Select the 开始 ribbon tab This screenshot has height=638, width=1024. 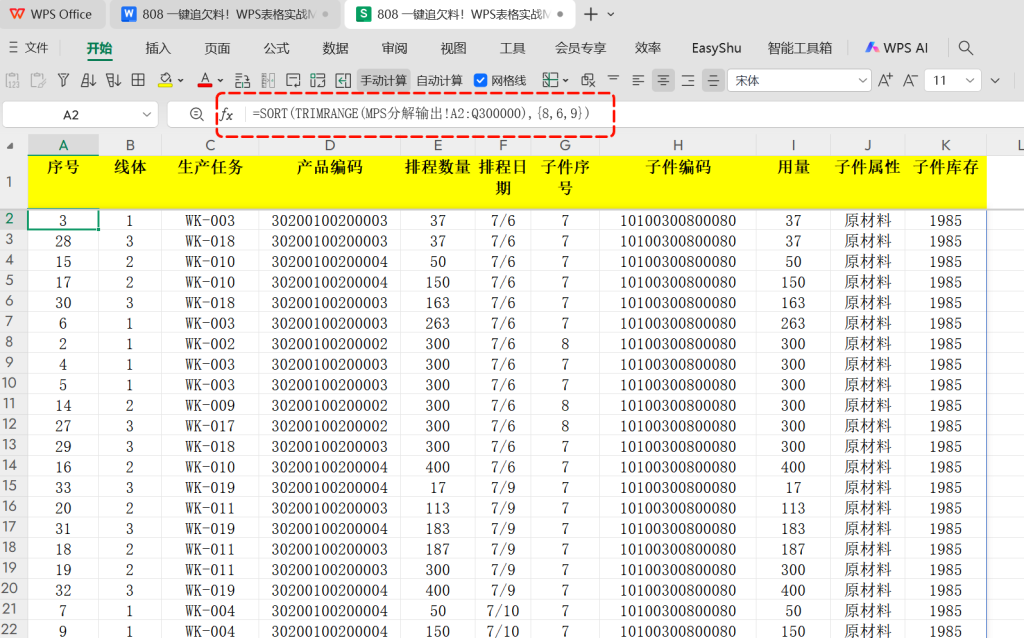[x=100, y=48]
